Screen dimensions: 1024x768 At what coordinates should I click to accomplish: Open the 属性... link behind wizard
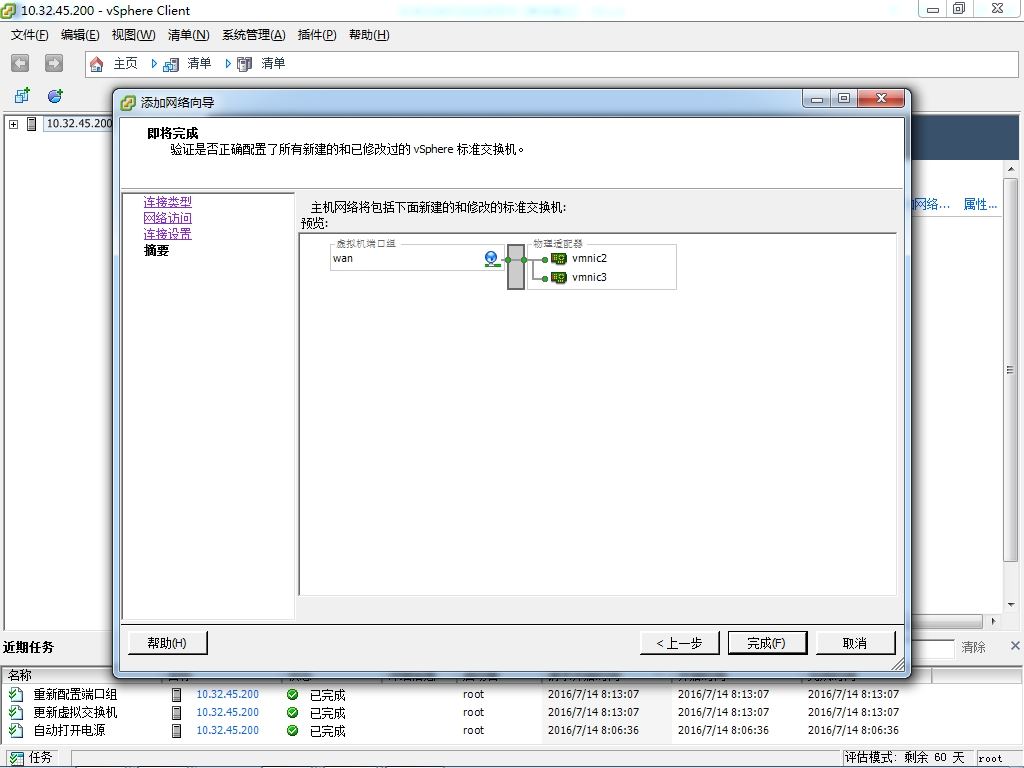(980, 204)
